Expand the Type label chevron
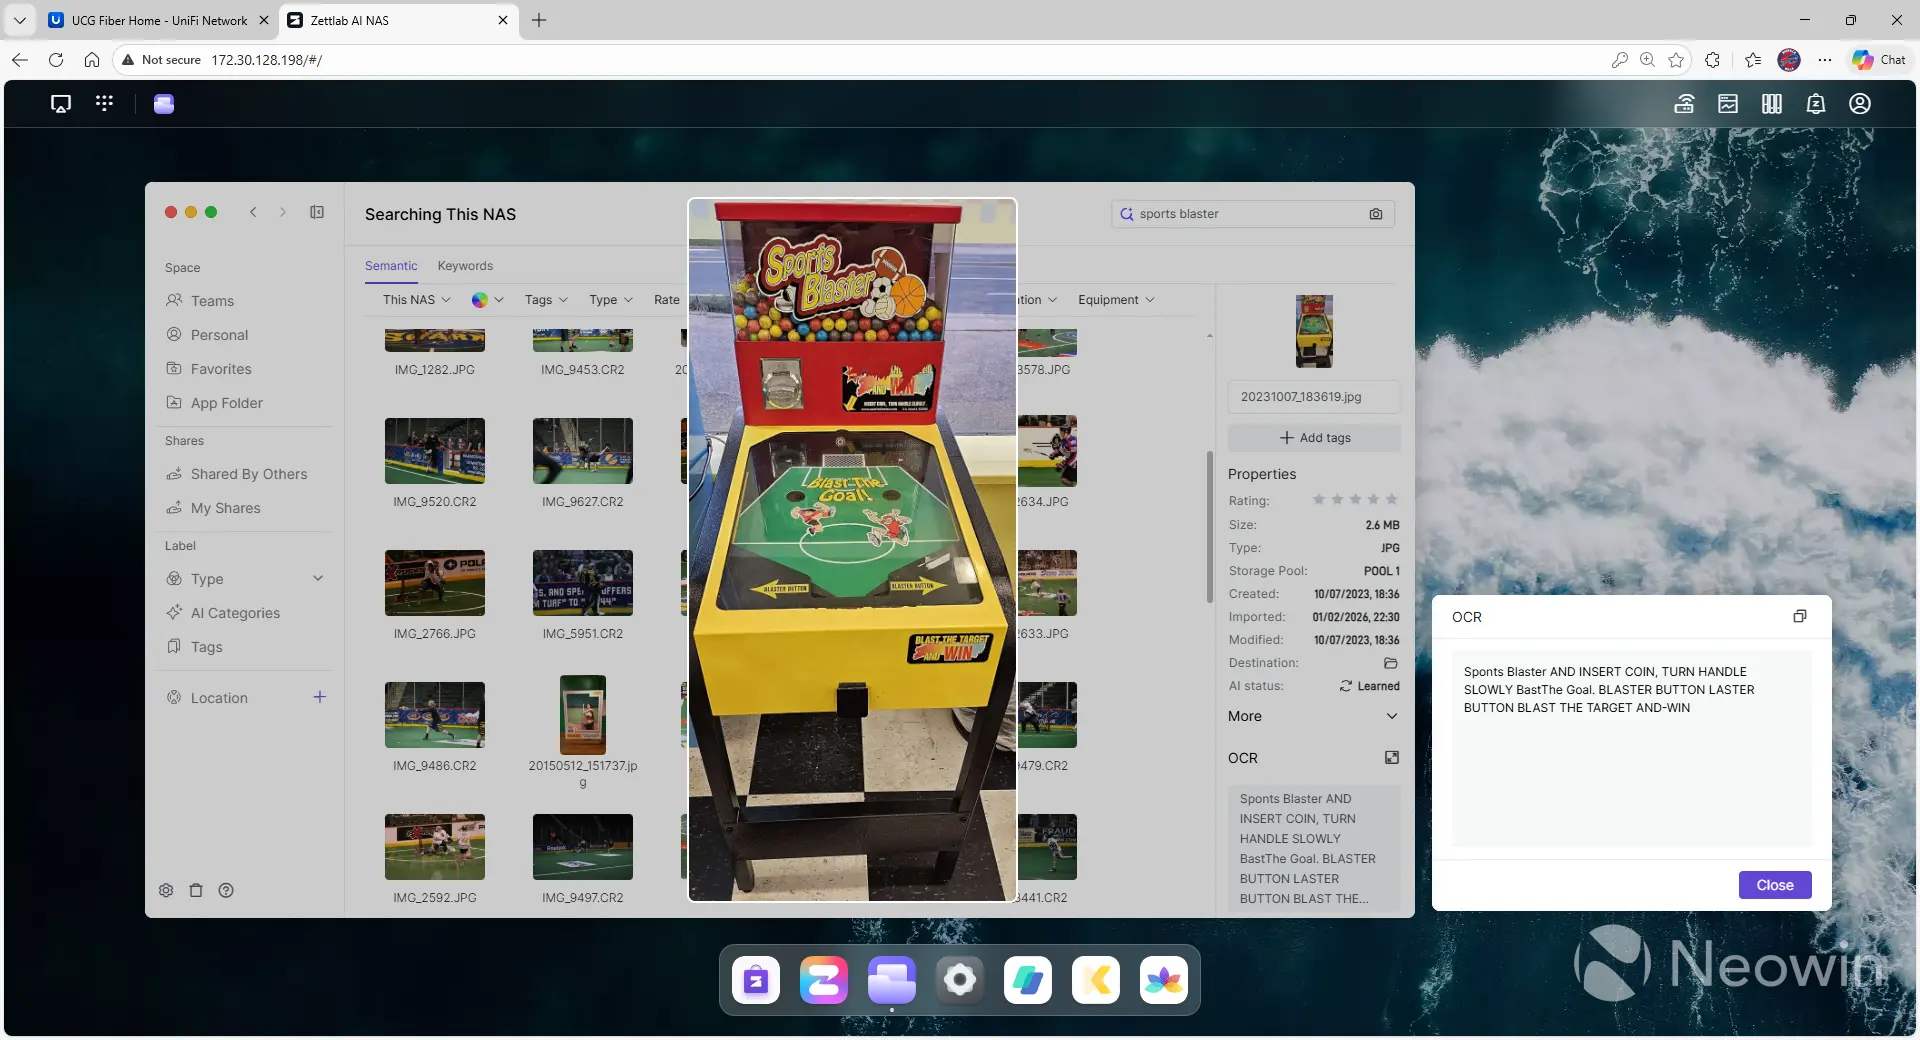Screen dimensions: 1920x1040 [x=318, y=579]
